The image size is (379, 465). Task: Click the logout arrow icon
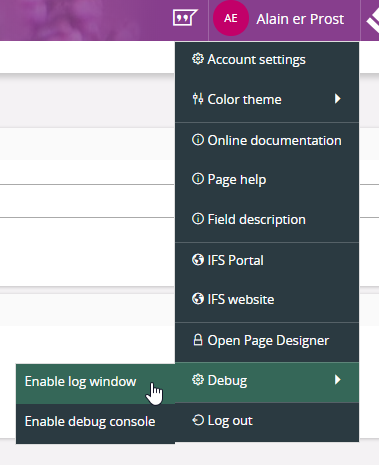(x=198, y=420)
